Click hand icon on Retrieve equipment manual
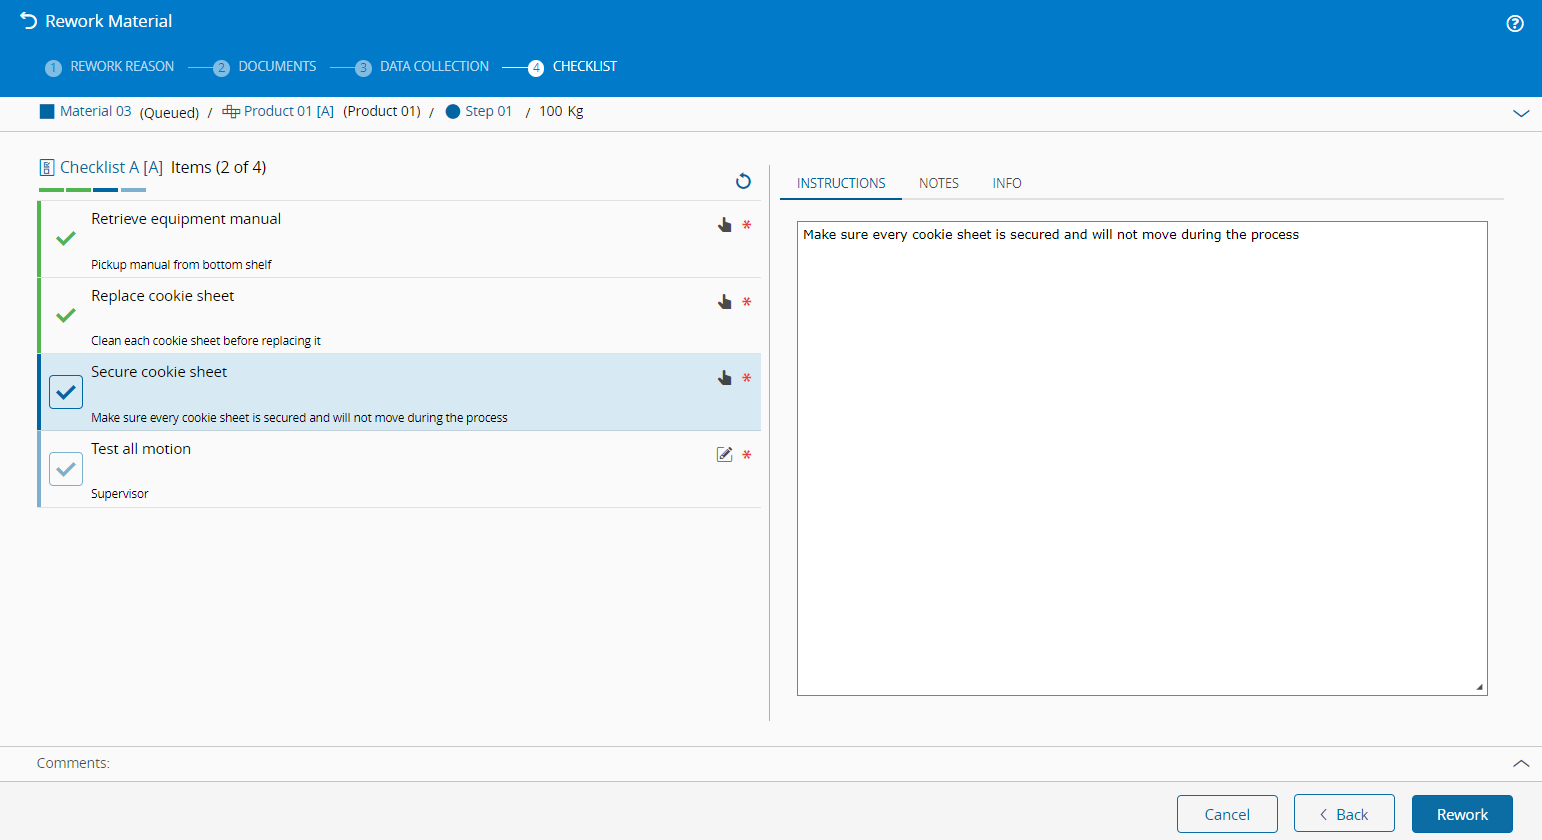This screenshot has height=840, width=1542. pos(725,225)
